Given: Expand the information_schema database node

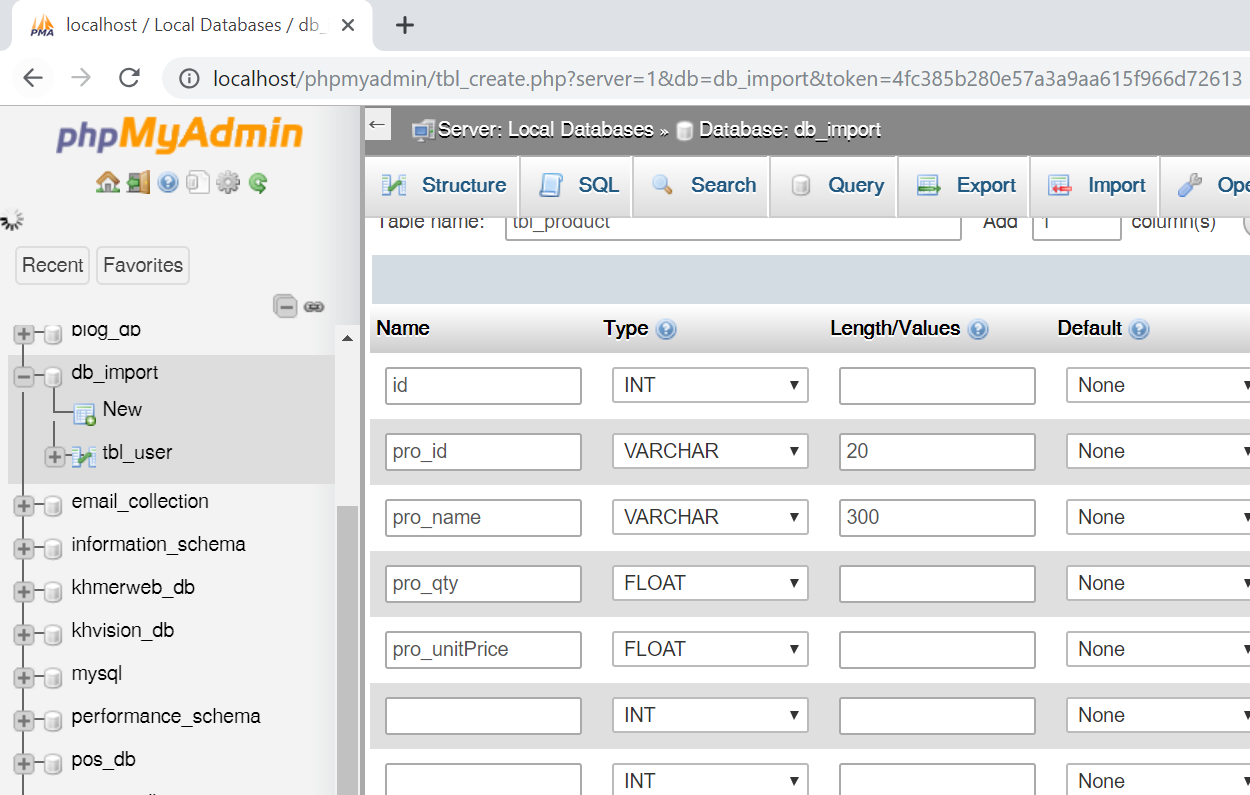Looking at the screenshot, I should (24, 548).
